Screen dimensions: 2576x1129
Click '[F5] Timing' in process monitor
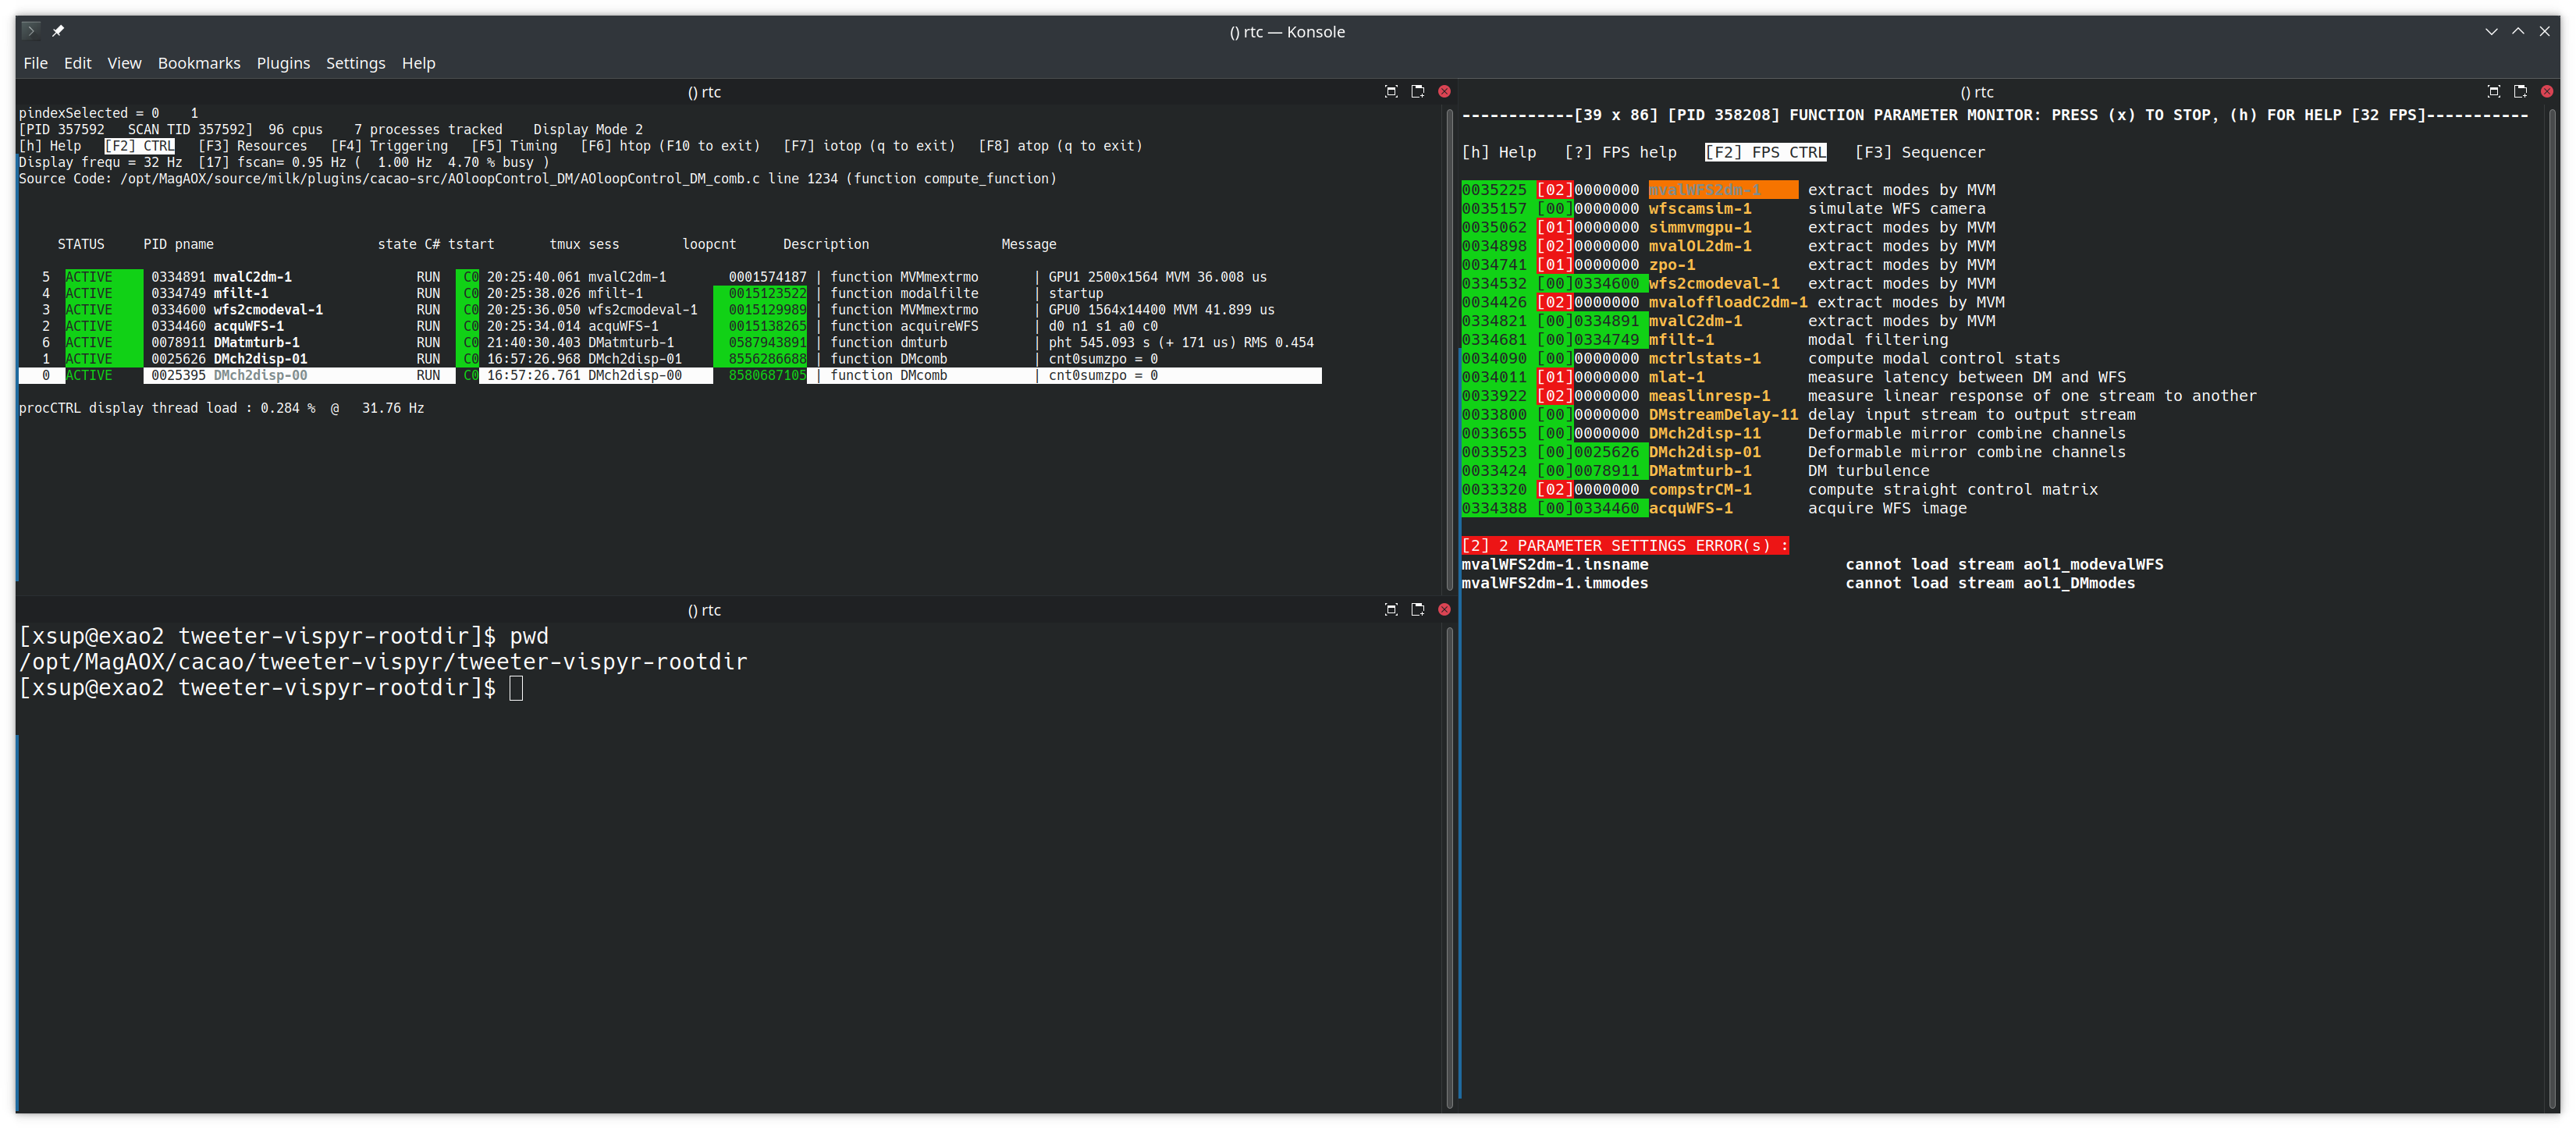514,146
